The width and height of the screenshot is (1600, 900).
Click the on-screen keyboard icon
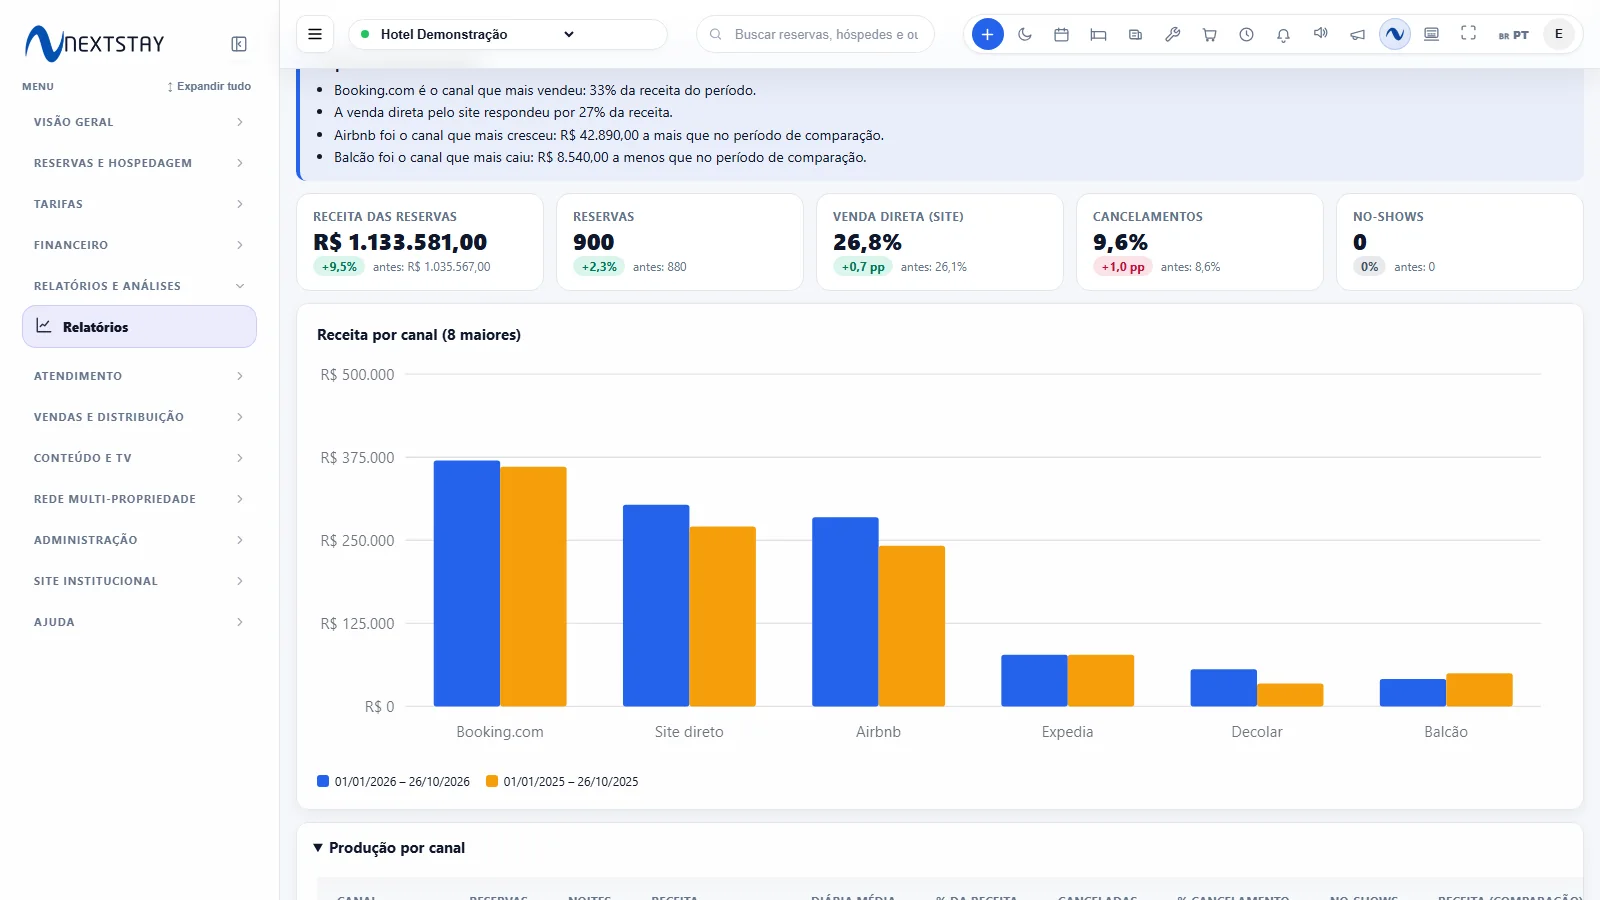pyautogui.click(x=1431, y=34)
